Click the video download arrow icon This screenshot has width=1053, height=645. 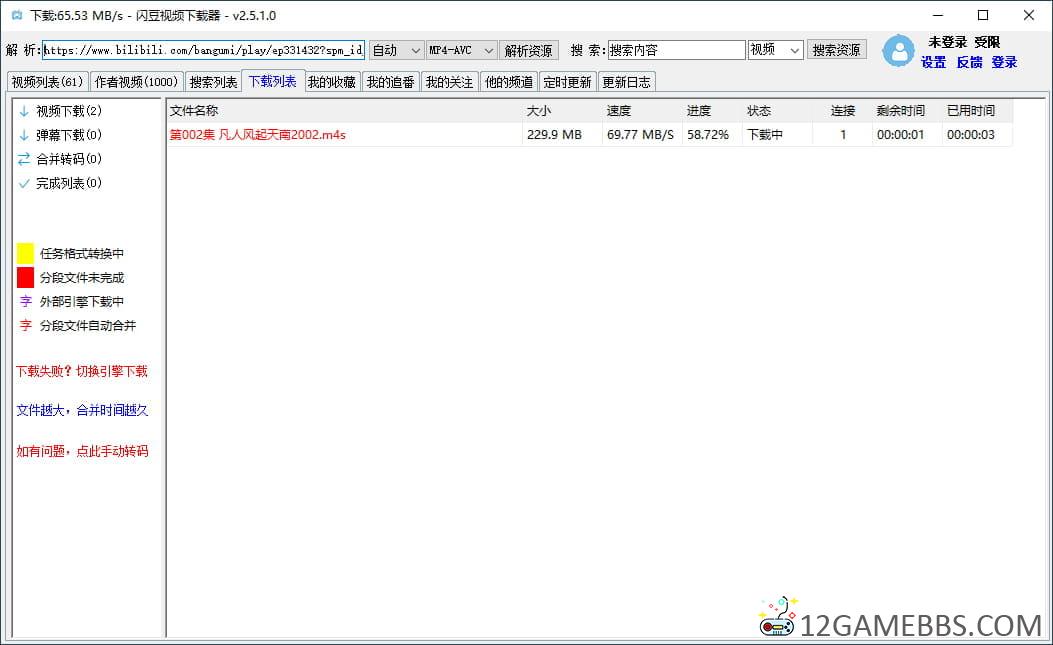tap(24, 111)
